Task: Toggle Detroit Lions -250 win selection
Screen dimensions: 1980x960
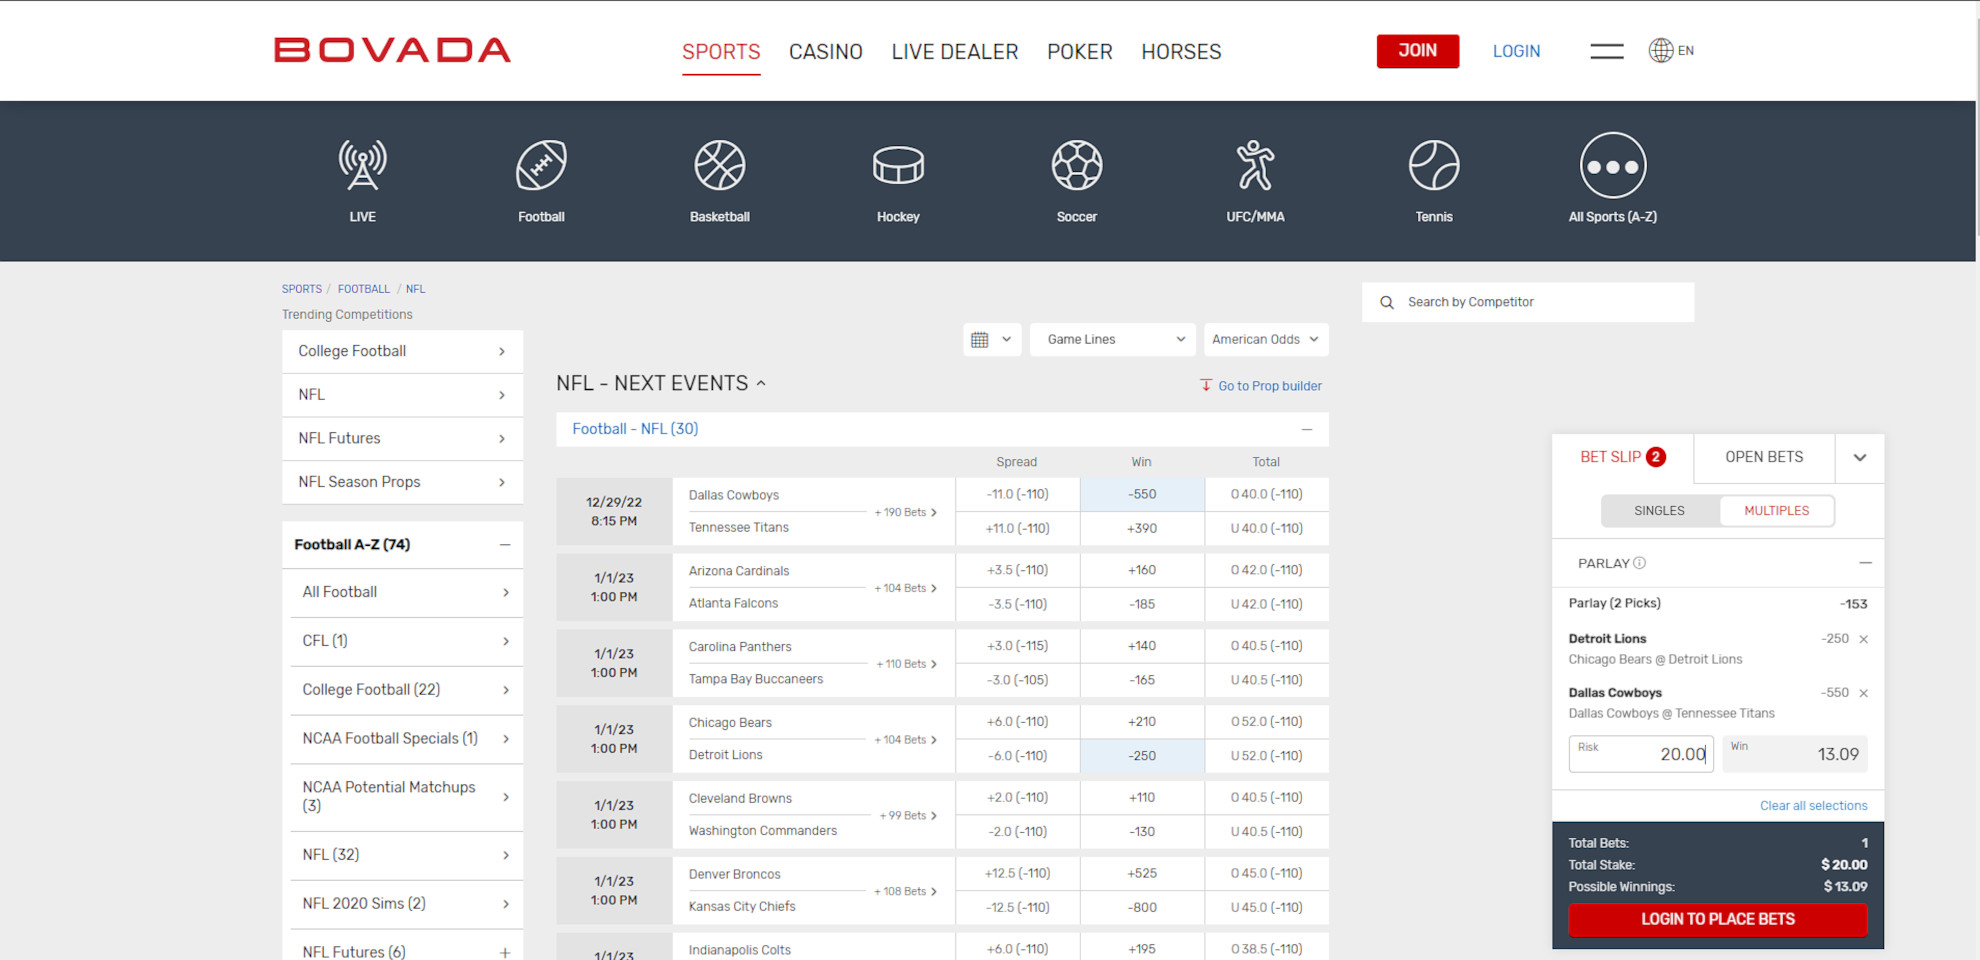Action: click(x=1142, y=756)
